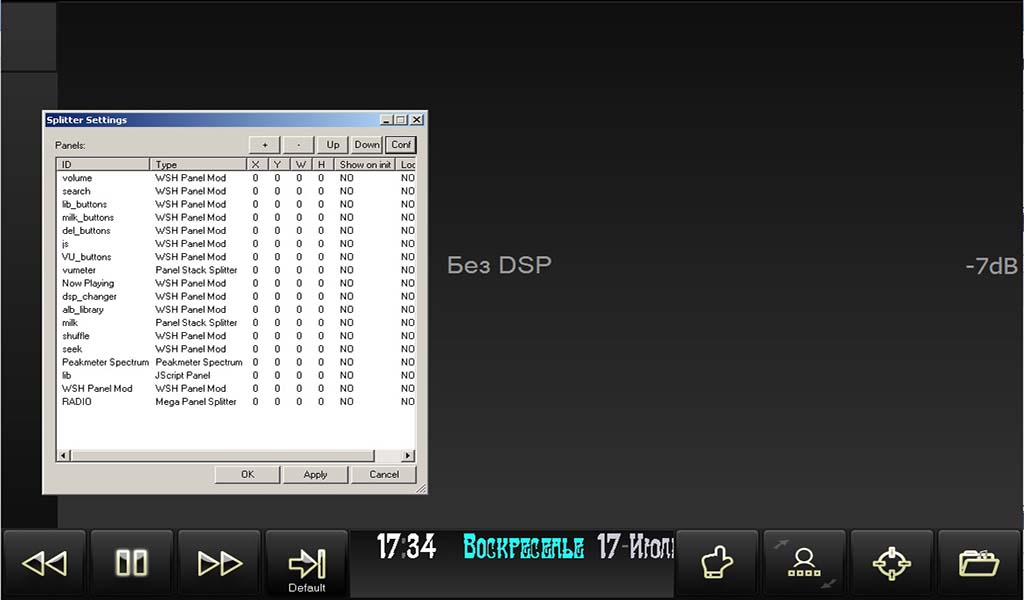Move the panel Up in list
The height and width of the screenshot is (600, 1024).
333,145
